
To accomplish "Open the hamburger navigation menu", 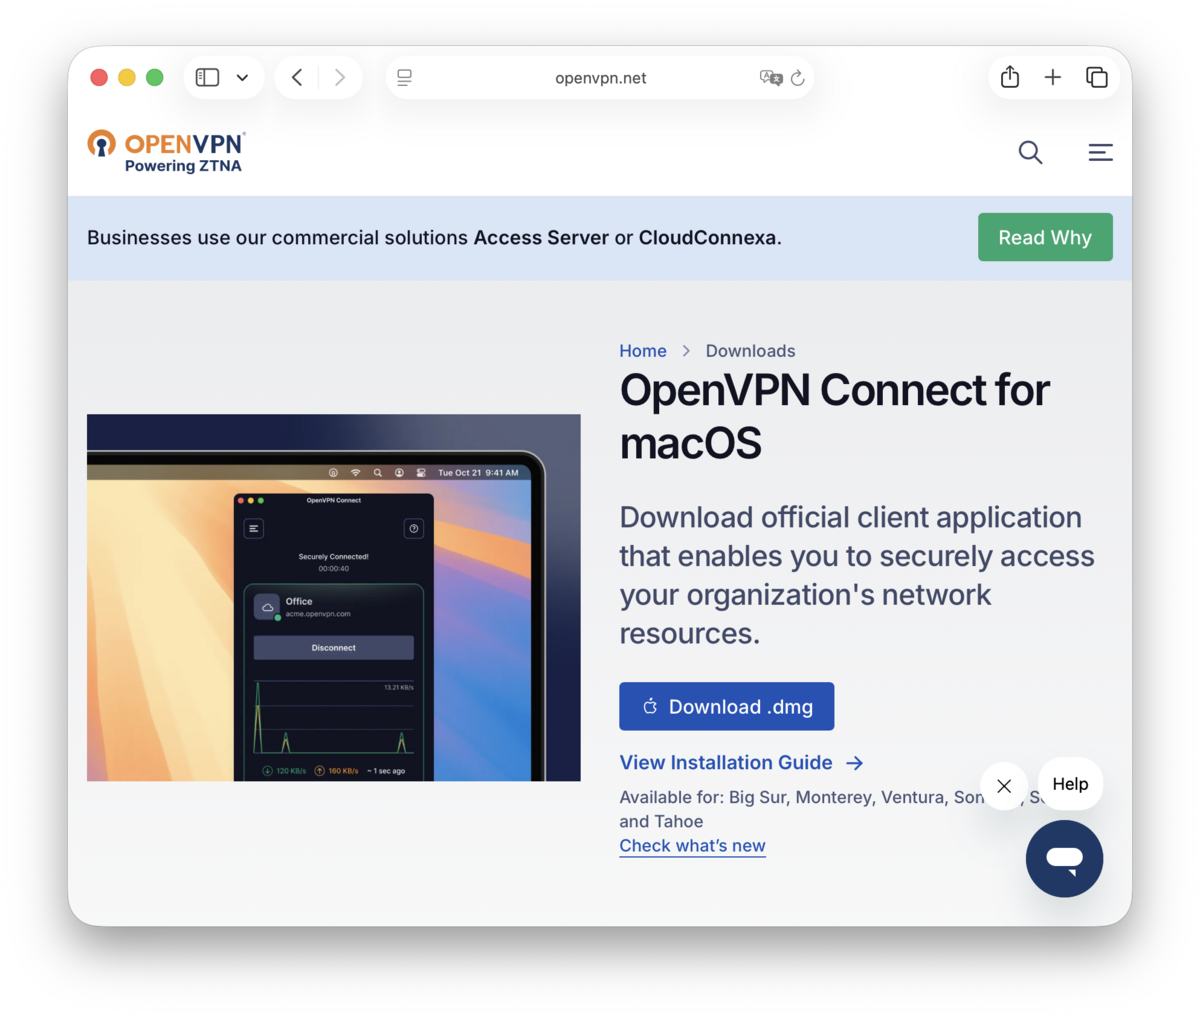I will click(x=1100, y=152).
